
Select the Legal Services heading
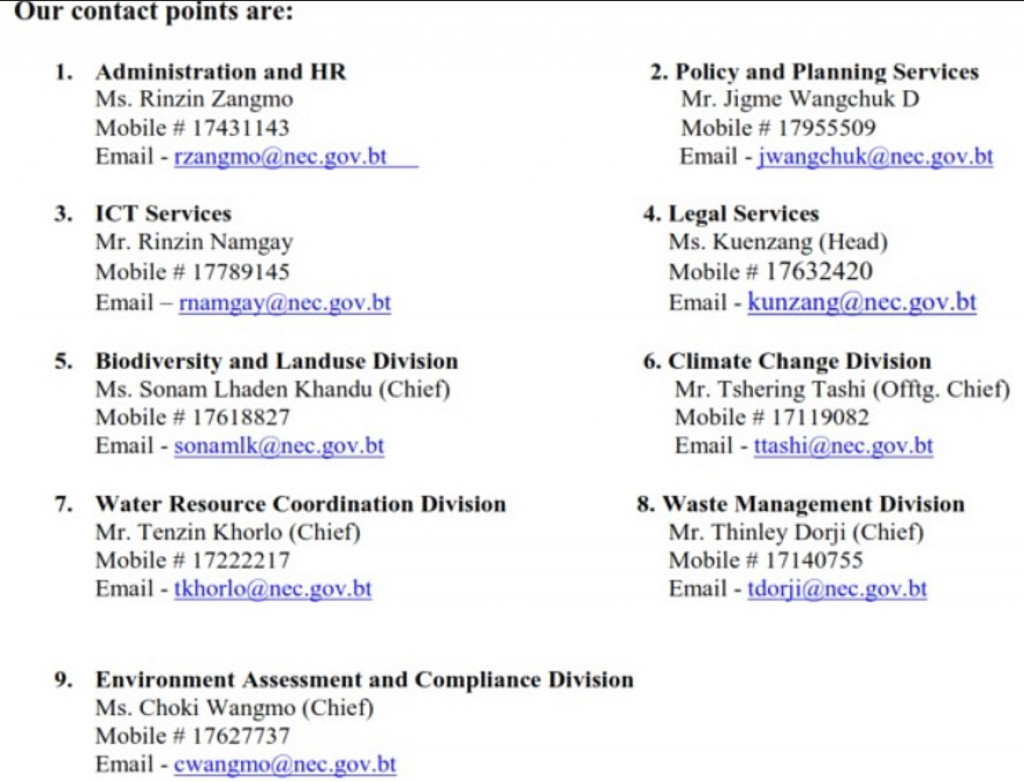click(743, 214)
